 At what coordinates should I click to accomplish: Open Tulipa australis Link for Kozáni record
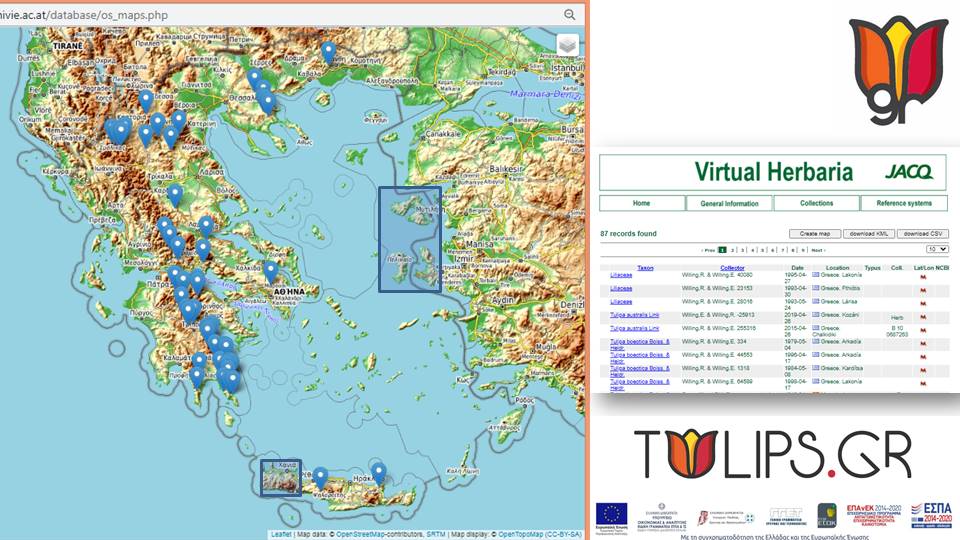click(634, 315)
